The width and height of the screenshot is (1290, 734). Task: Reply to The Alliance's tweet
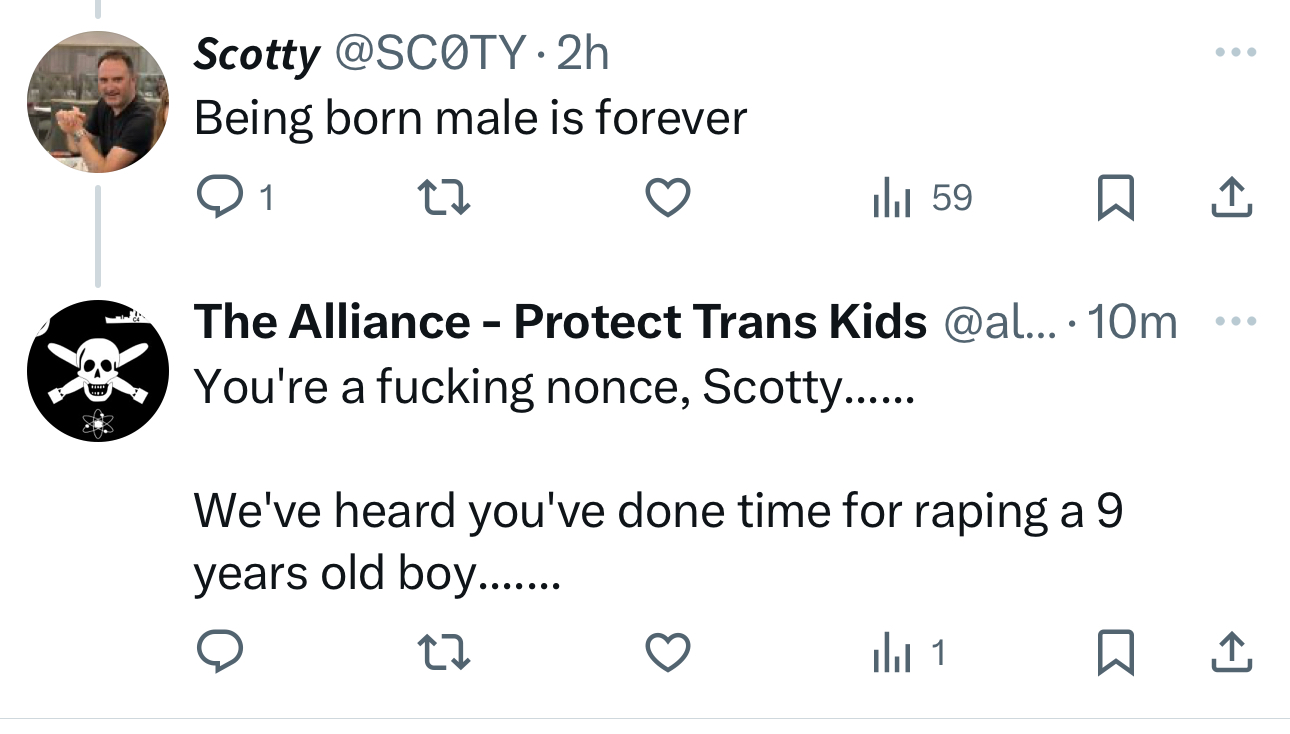coord(218,654)
